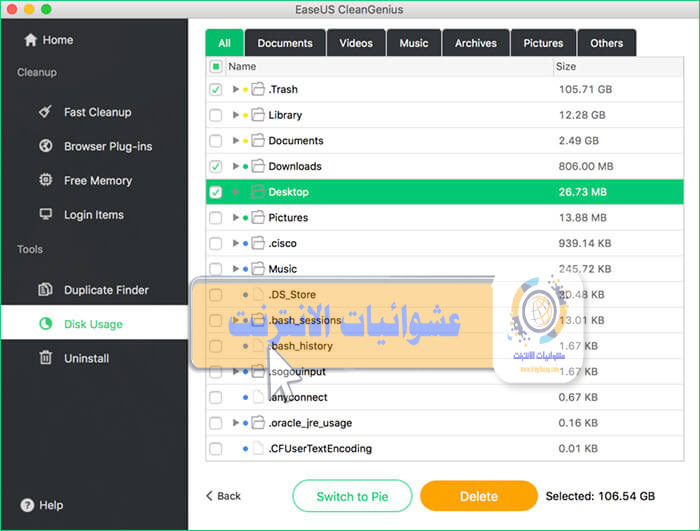Click the Browser Plug-ins globe icon
This screenshot has height=531, width=700.
[46, 146]
